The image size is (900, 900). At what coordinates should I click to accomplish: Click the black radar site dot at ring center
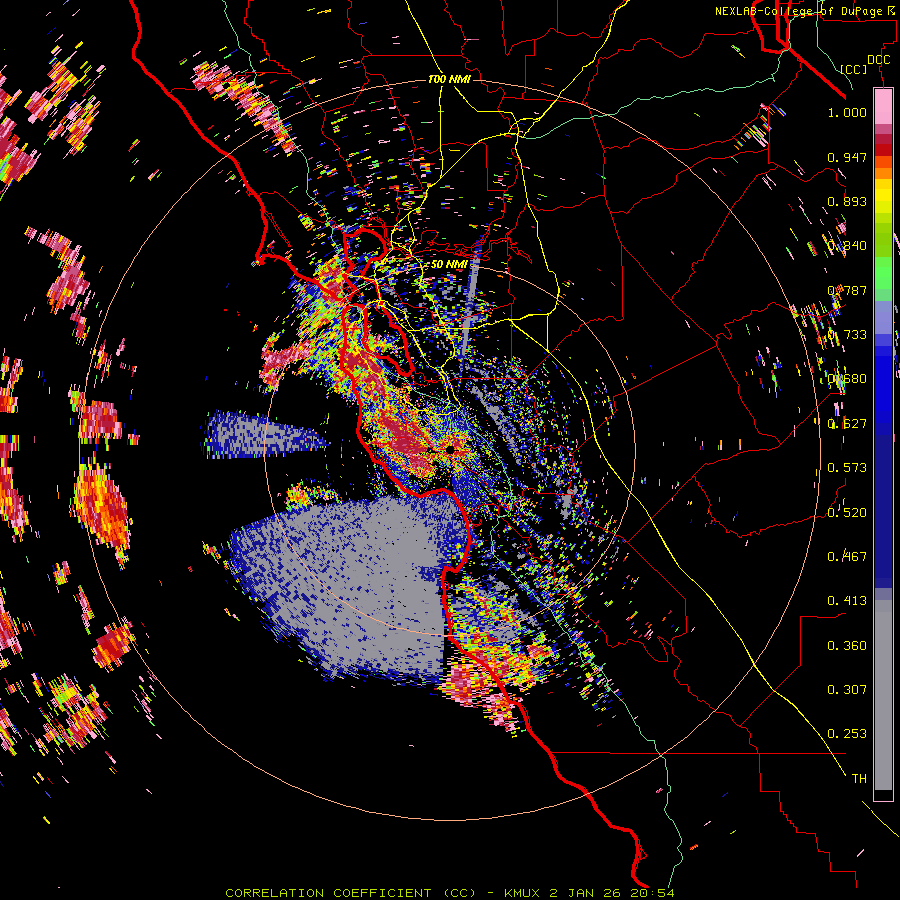[451, 450]
